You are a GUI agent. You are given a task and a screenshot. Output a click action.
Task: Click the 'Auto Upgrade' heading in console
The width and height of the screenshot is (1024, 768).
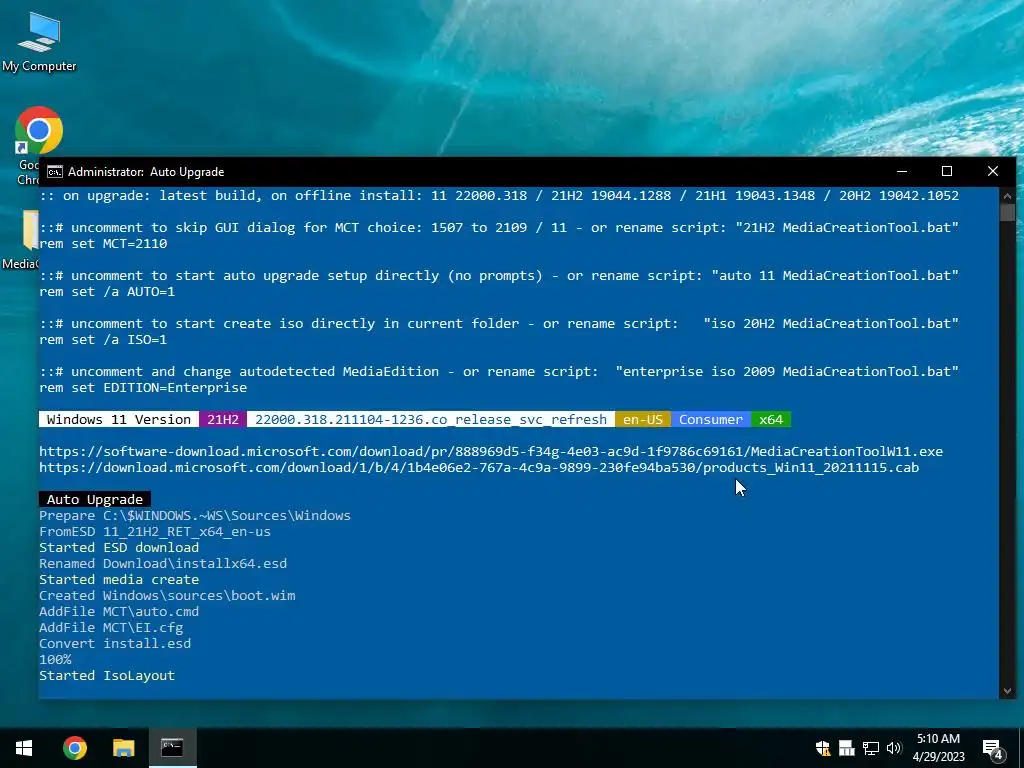tap(95, 500)
